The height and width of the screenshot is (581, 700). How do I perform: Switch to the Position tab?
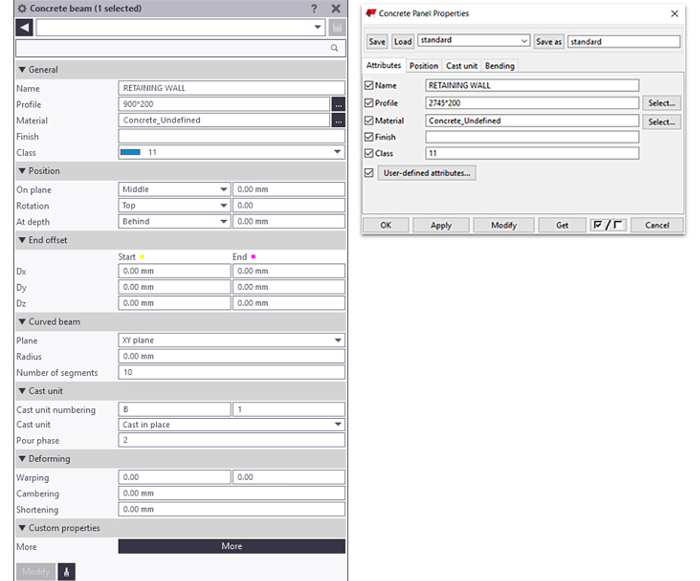click(x=423, y=66)
